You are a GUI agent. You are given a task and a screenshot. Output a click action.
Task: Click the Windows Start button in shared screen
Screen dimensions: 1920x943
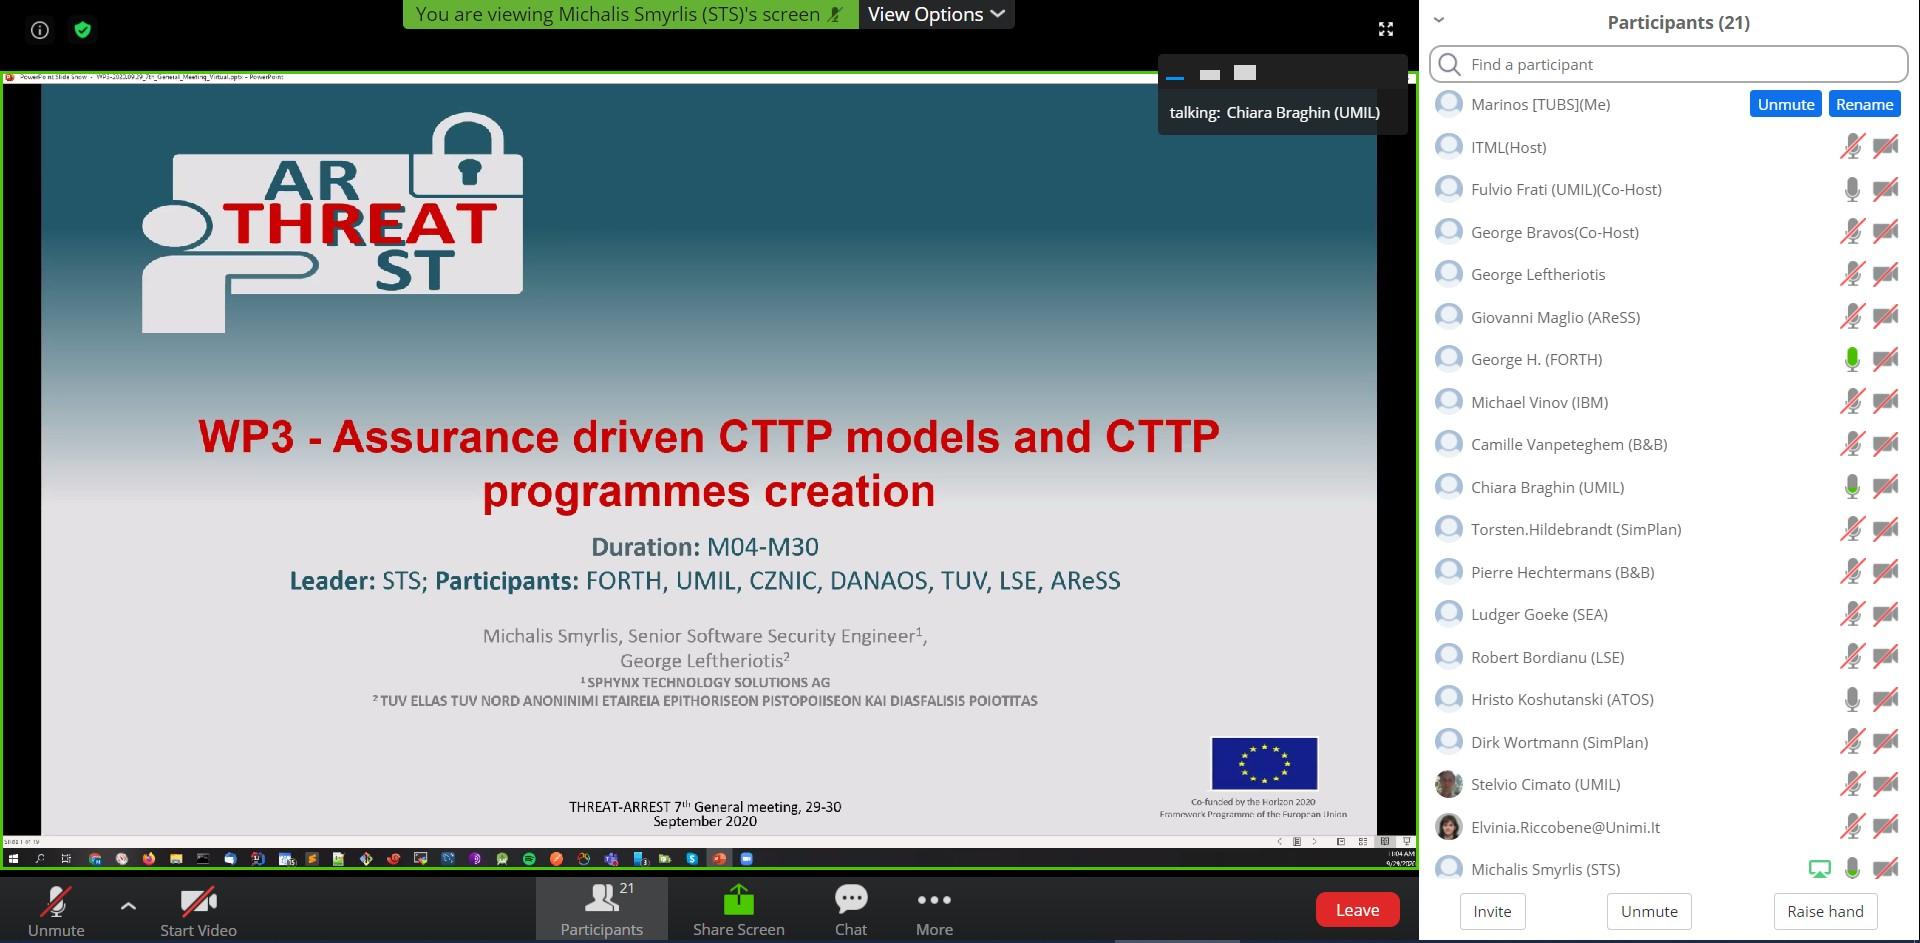13,858
